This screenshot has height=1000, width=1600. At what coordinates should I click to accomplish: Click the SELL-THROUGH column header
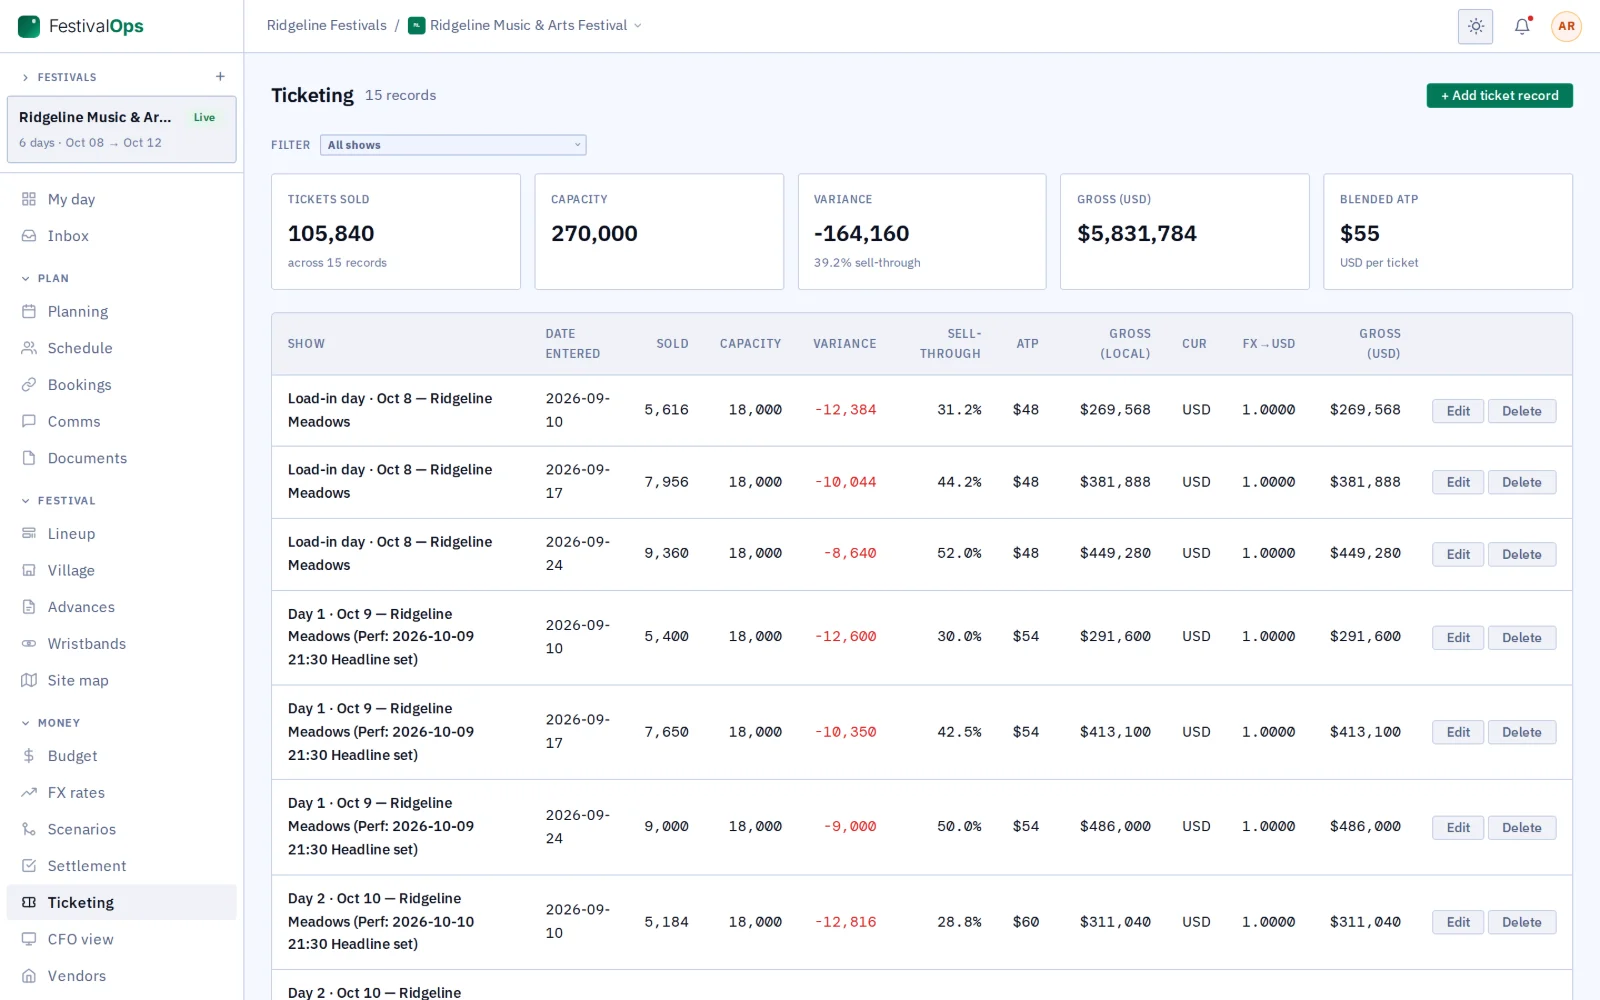[950, 344]
